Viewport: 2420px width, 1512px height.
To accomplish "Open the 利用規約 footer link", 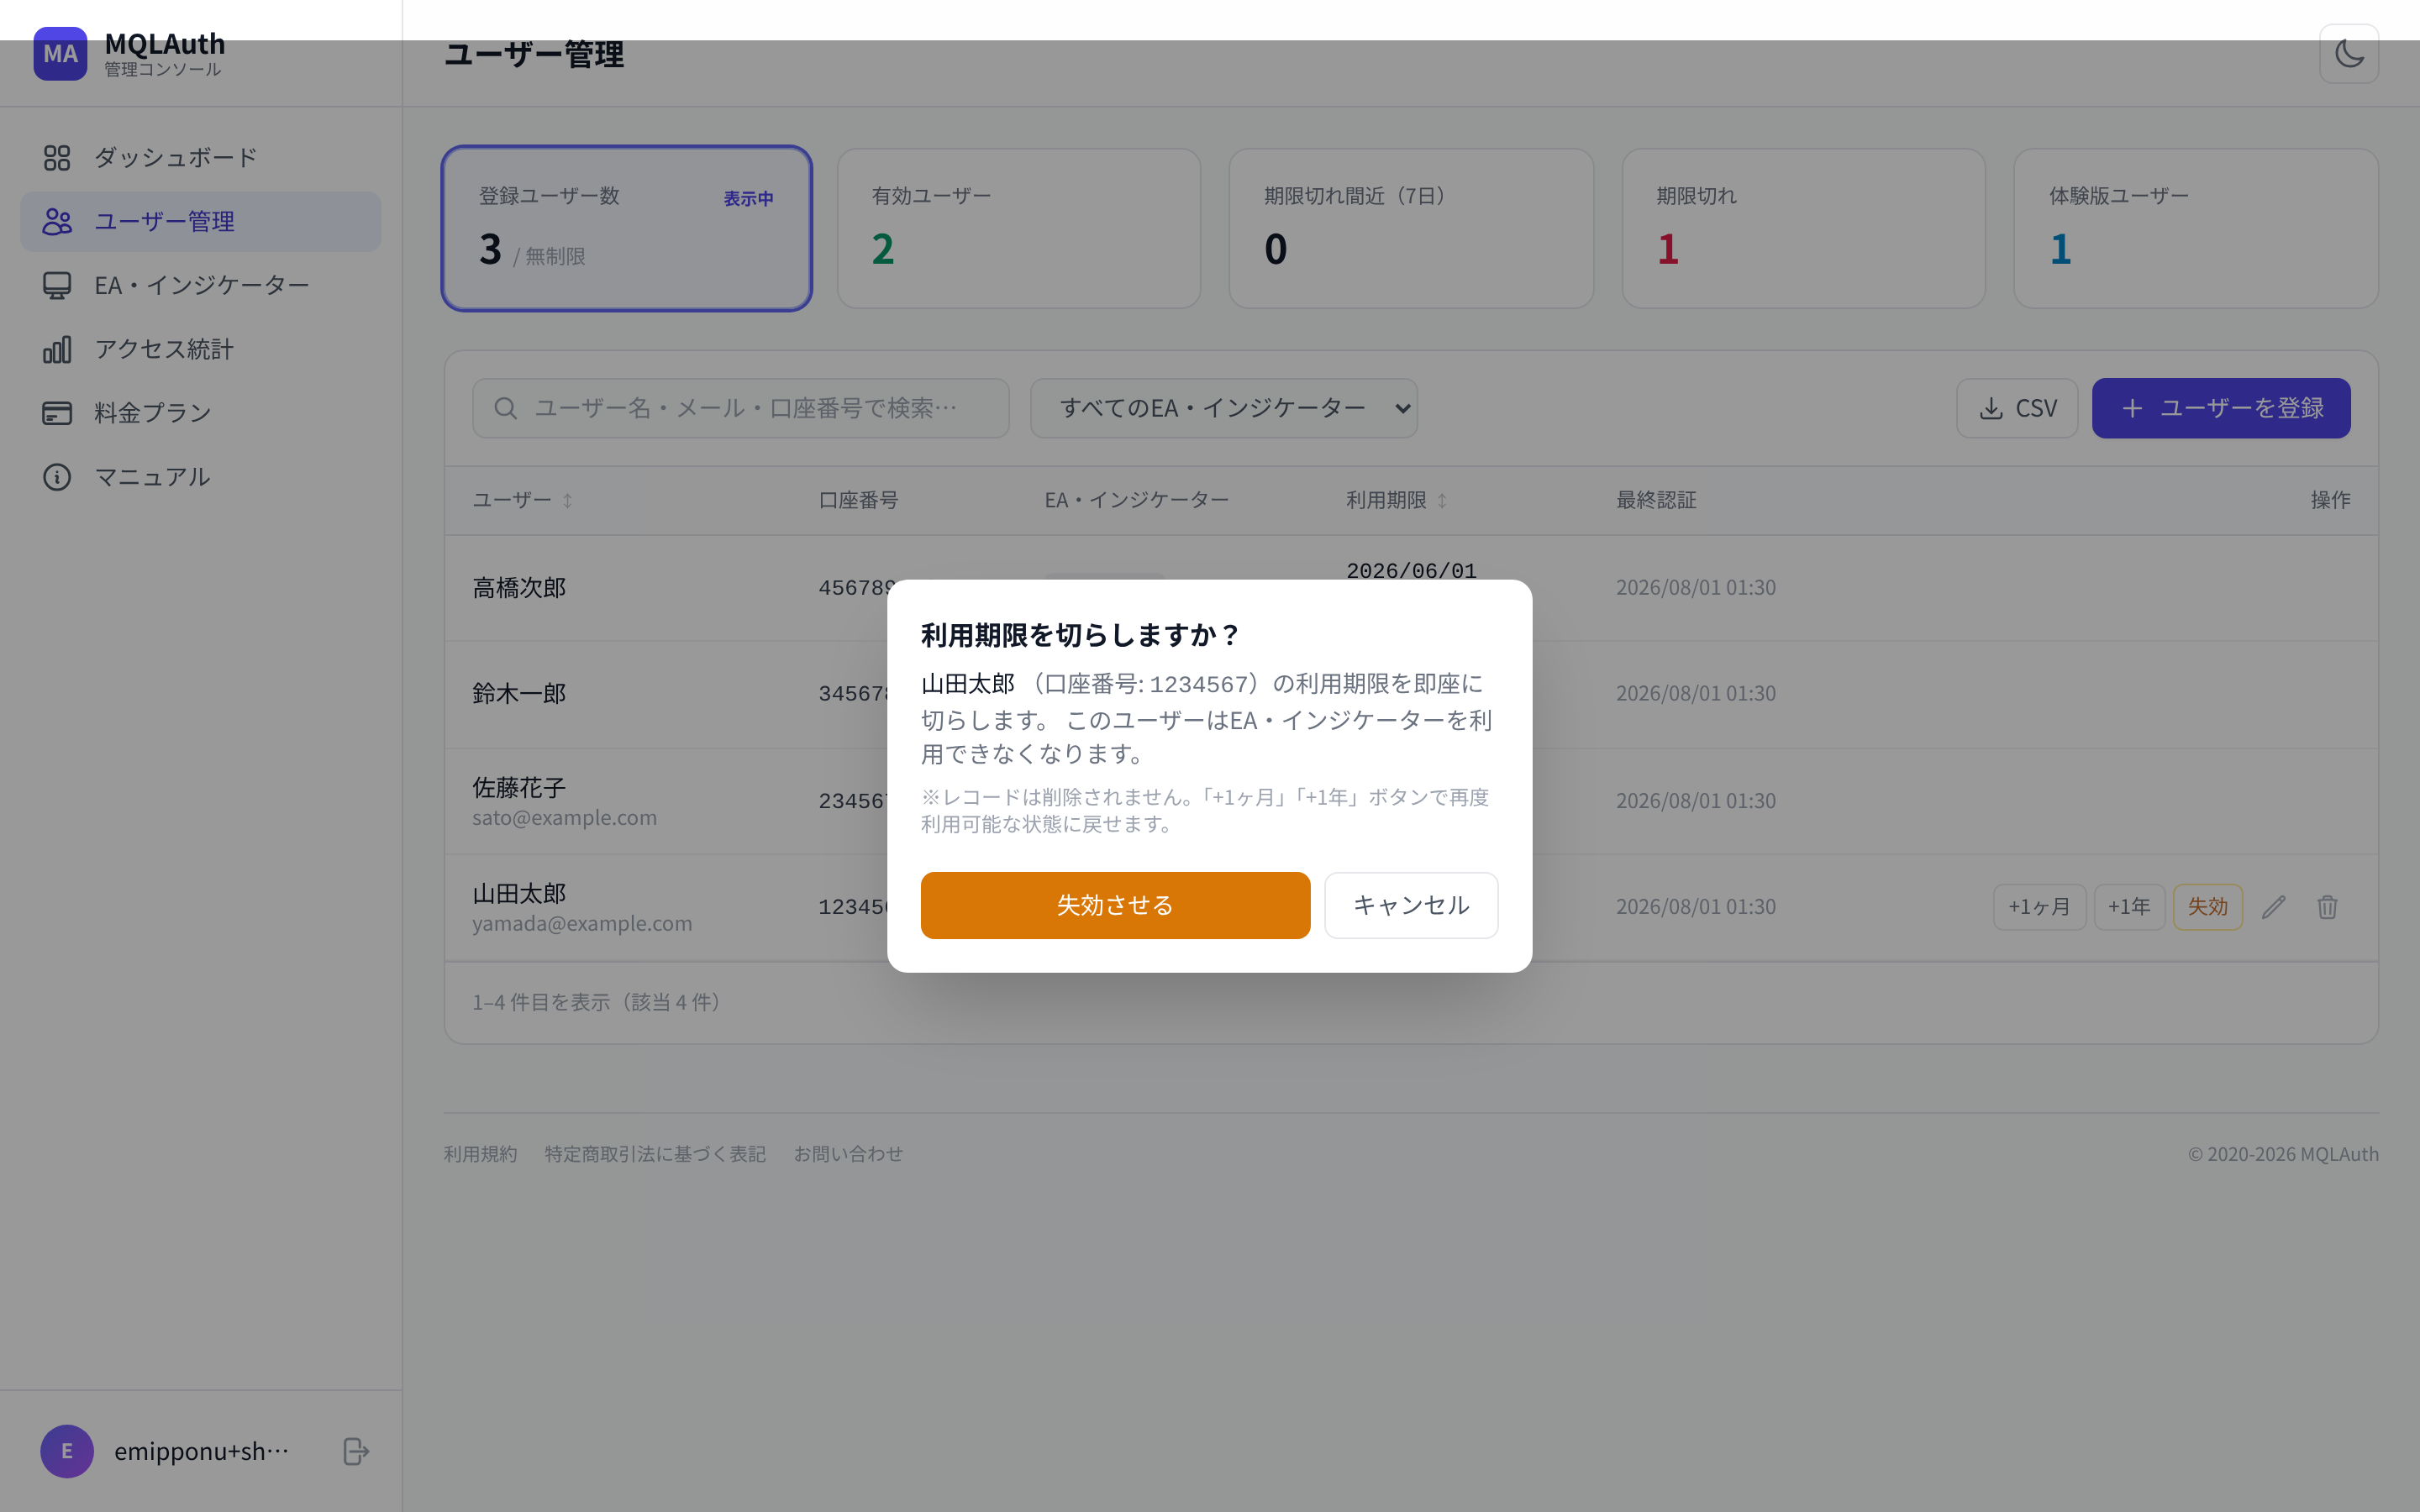I will click(x=481, y=1154).
